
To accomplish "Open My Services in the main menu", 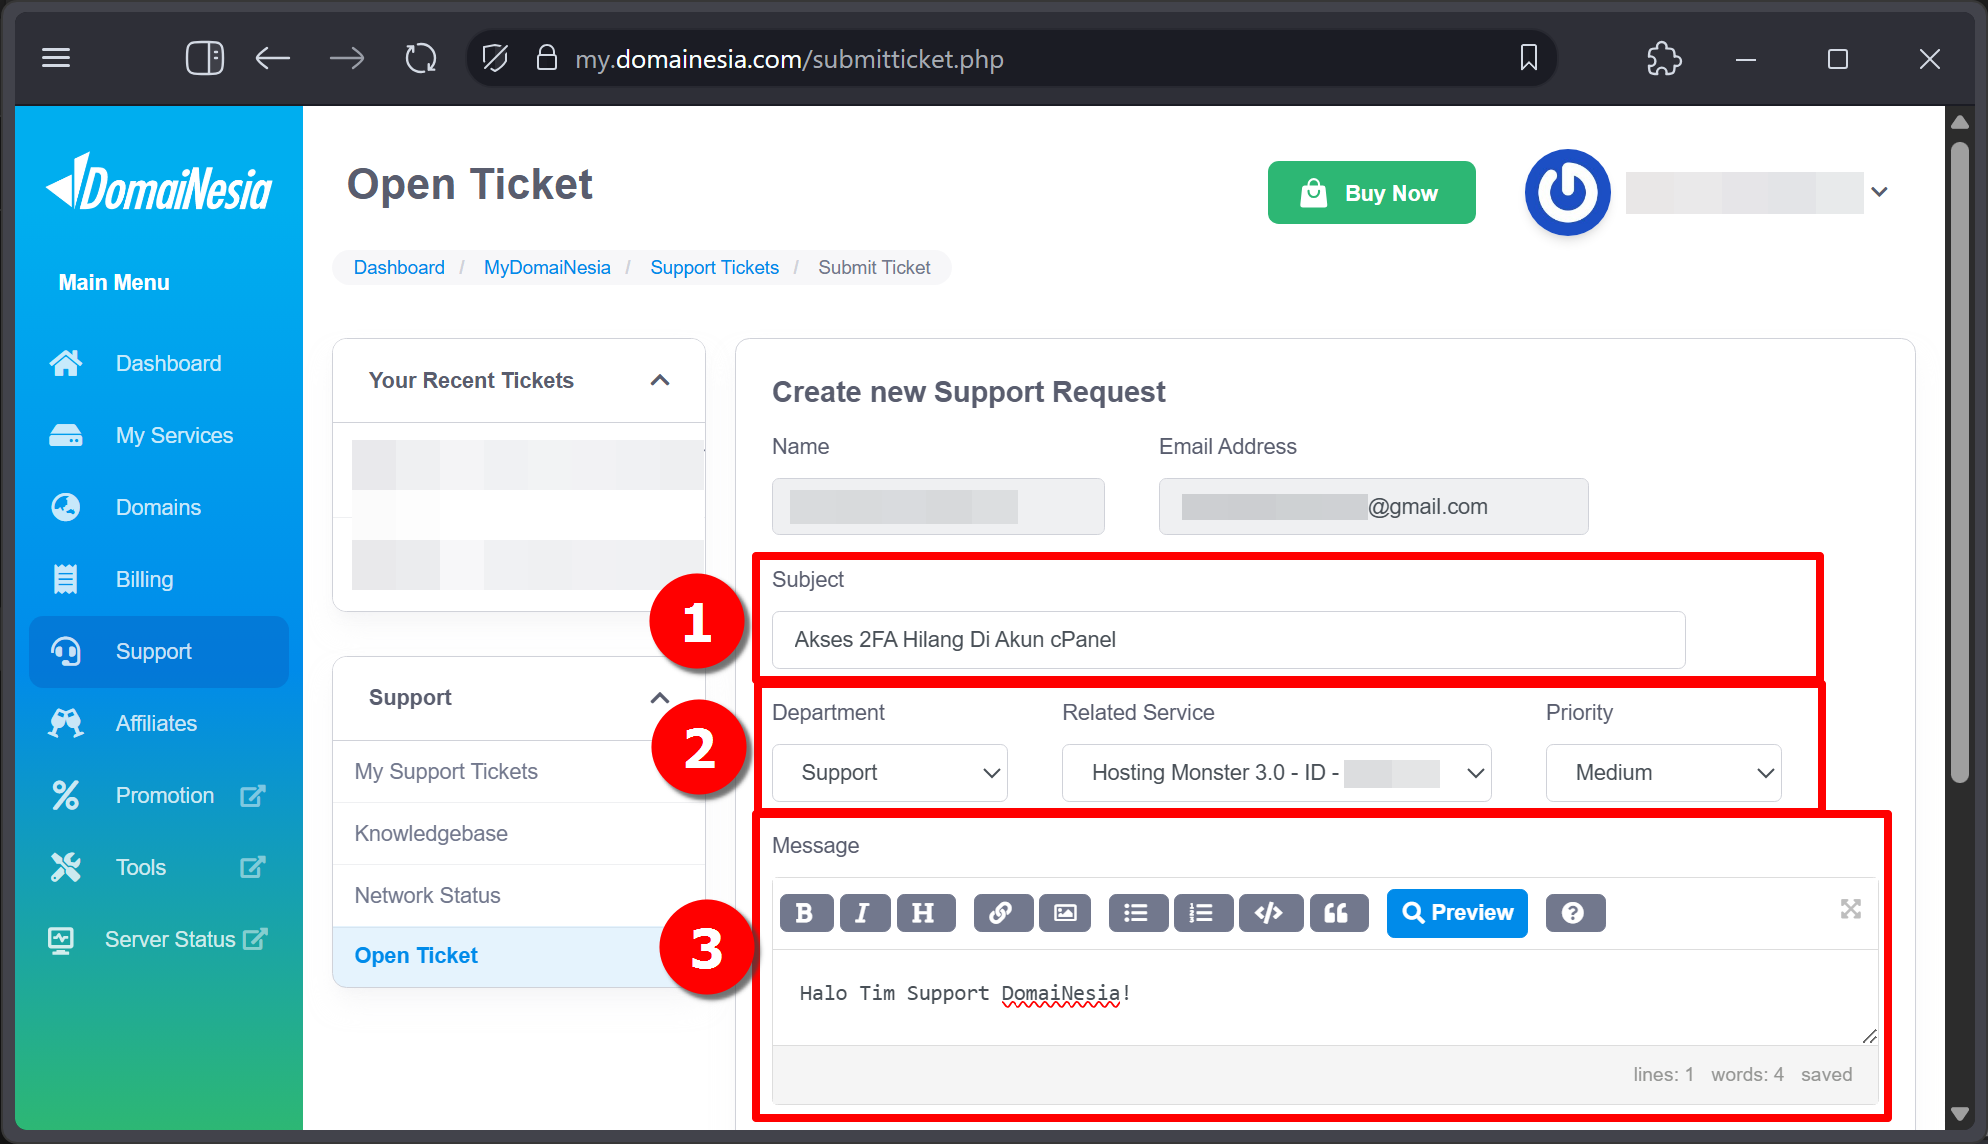I will (159, 435).
